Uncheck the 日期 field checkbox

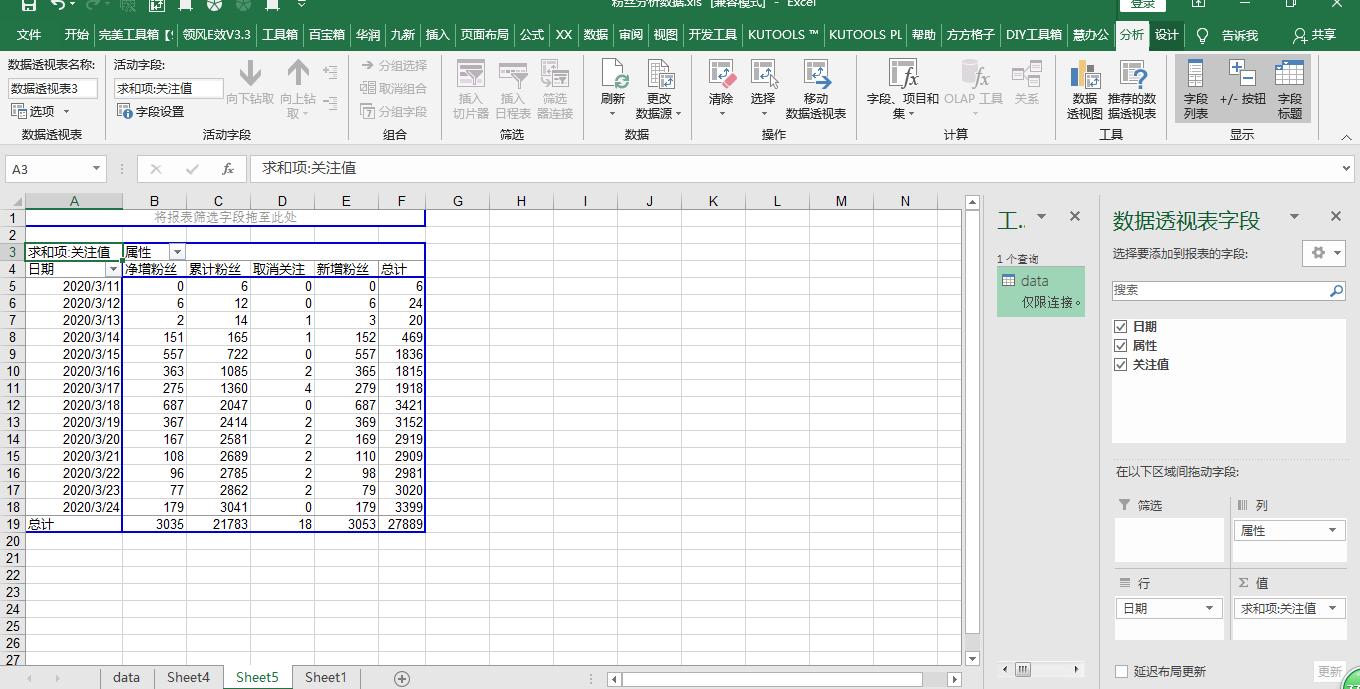coord(1121,326)
